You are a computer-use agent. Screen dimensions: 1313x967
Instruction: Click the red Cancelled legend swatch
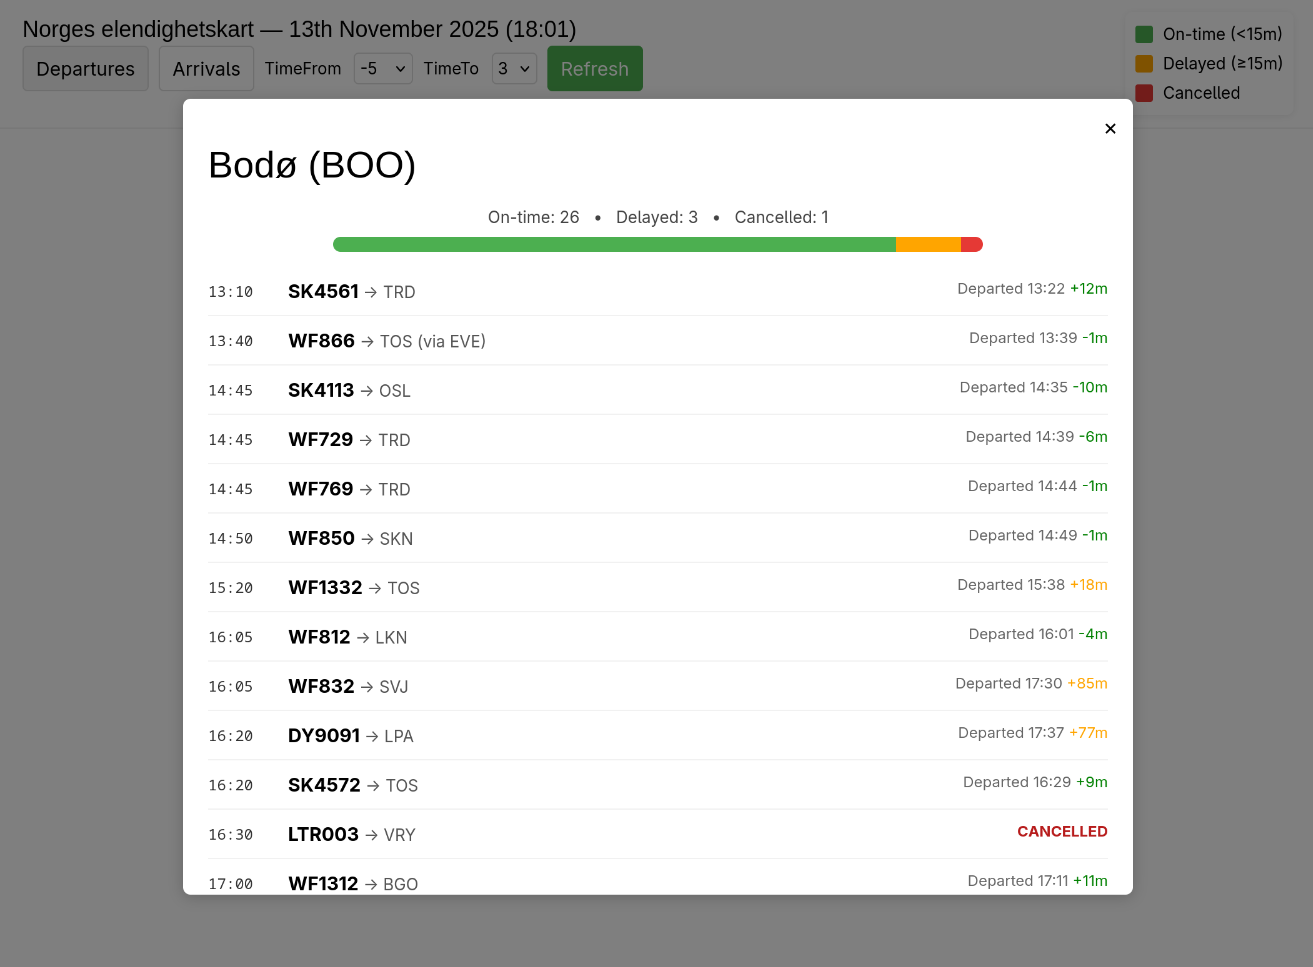[x=1144, y=93]
